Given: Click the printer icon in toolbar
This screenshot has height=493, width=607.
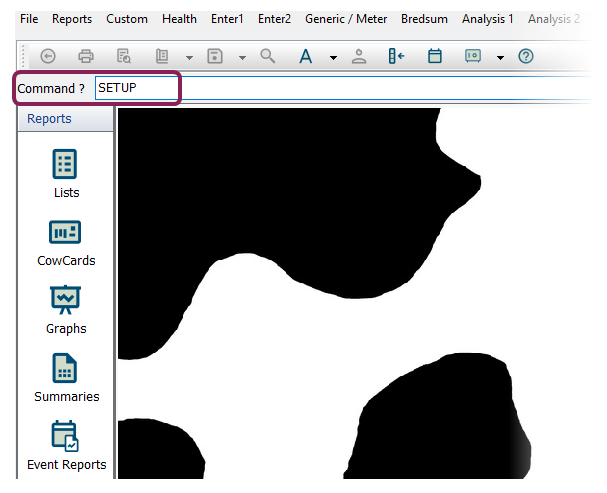Looking at the screenshot, I should tap(86, 56).
